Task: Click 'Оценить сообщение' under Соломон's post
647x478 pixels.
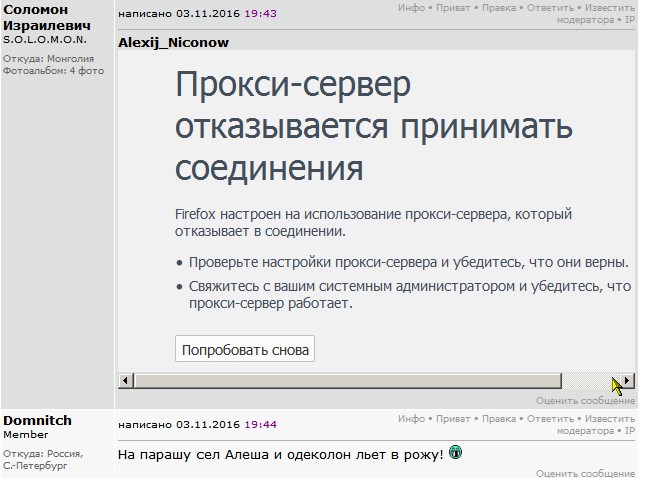Action: tap(586, 400)
